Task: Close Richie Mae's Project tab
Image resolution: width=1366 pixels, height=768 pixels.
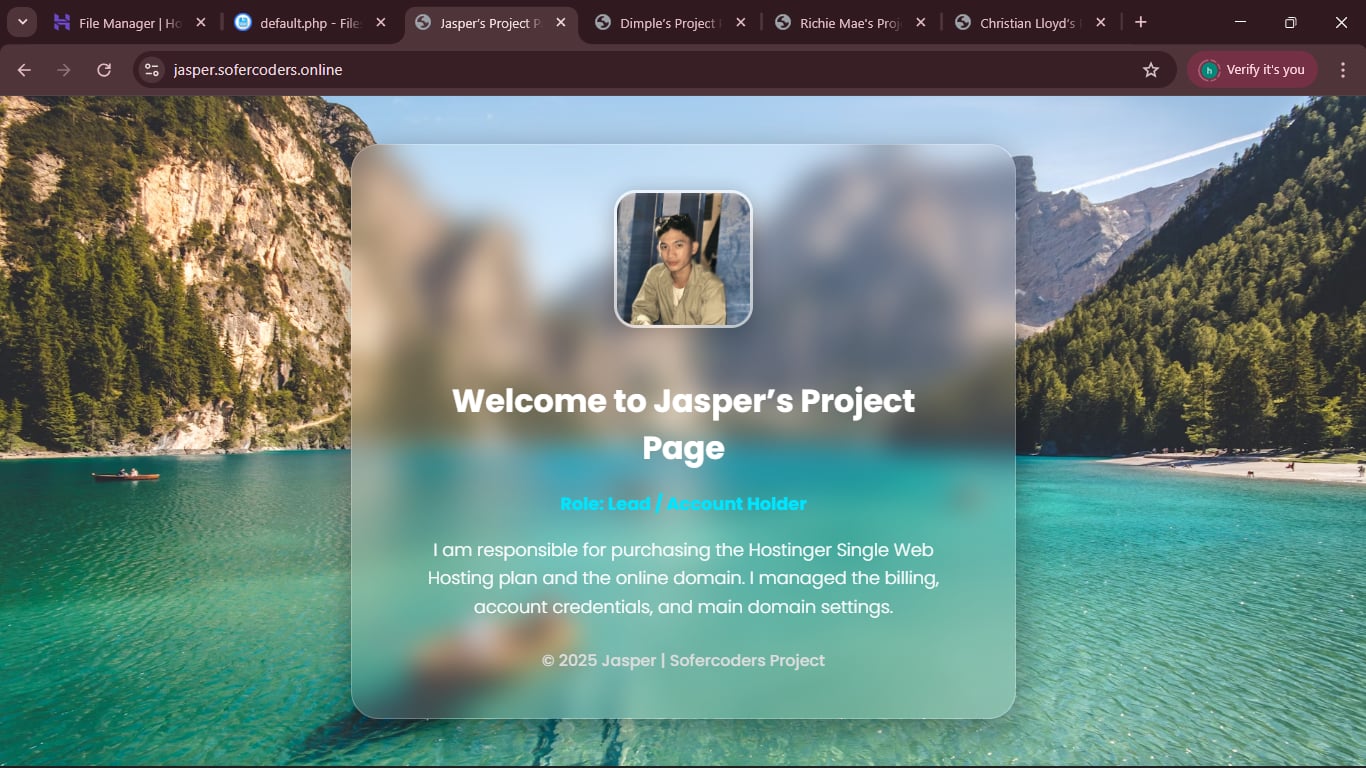Action: (x=921, y=23)
